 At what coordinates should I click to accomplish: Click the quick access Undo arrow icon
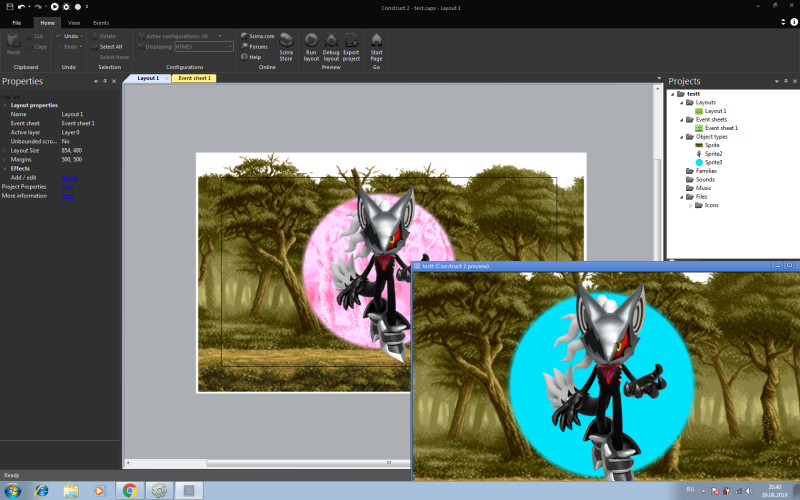click(x=21, y=7)
